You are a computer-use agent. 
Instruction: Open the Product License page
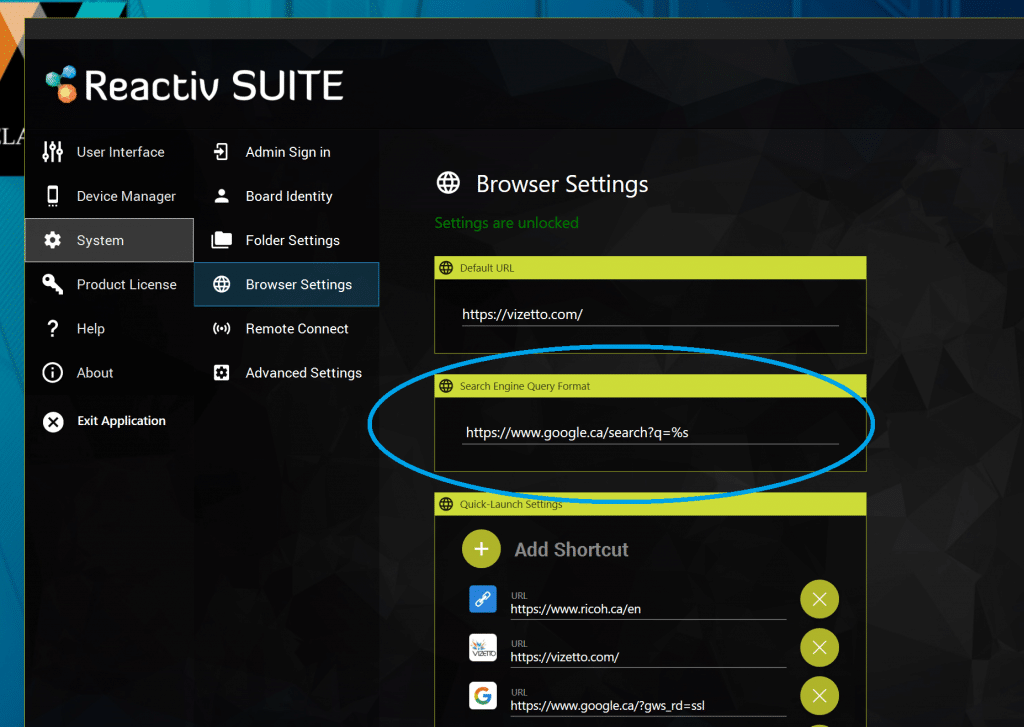click(109, 284)
